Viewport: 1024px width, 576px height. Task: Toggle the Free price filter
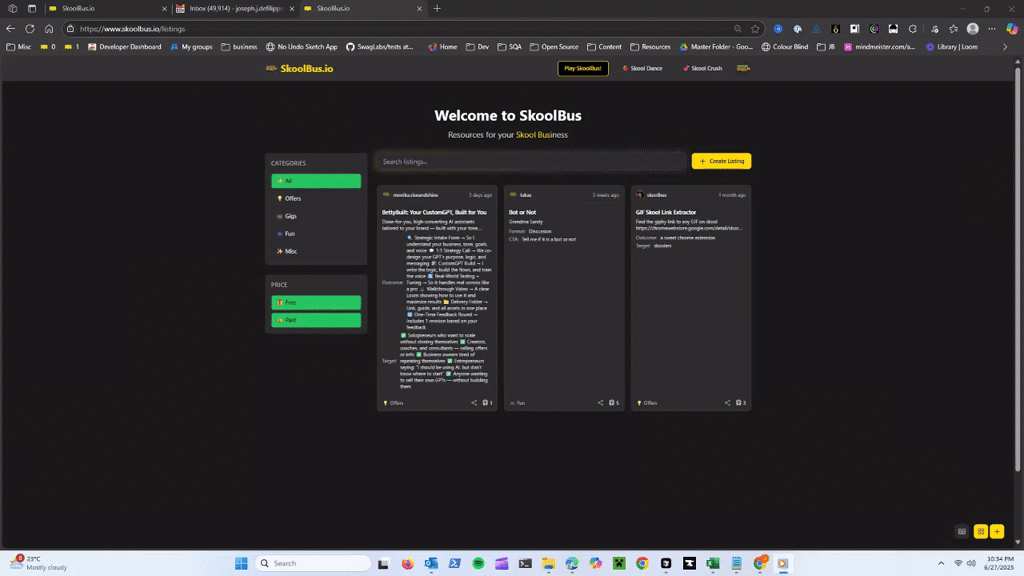pyautogui.click(x=316, y=302)
